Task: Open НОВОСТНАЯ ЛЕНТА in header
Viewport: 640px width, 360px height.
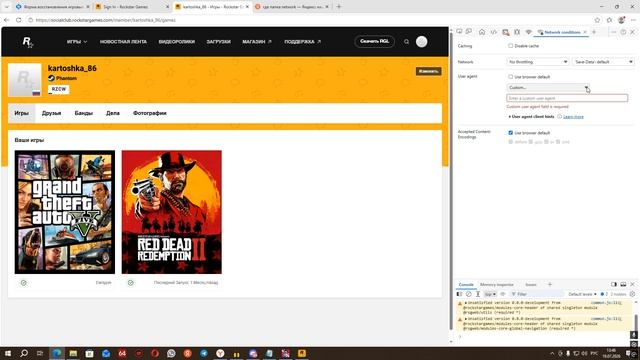Action: click(123, 42)
